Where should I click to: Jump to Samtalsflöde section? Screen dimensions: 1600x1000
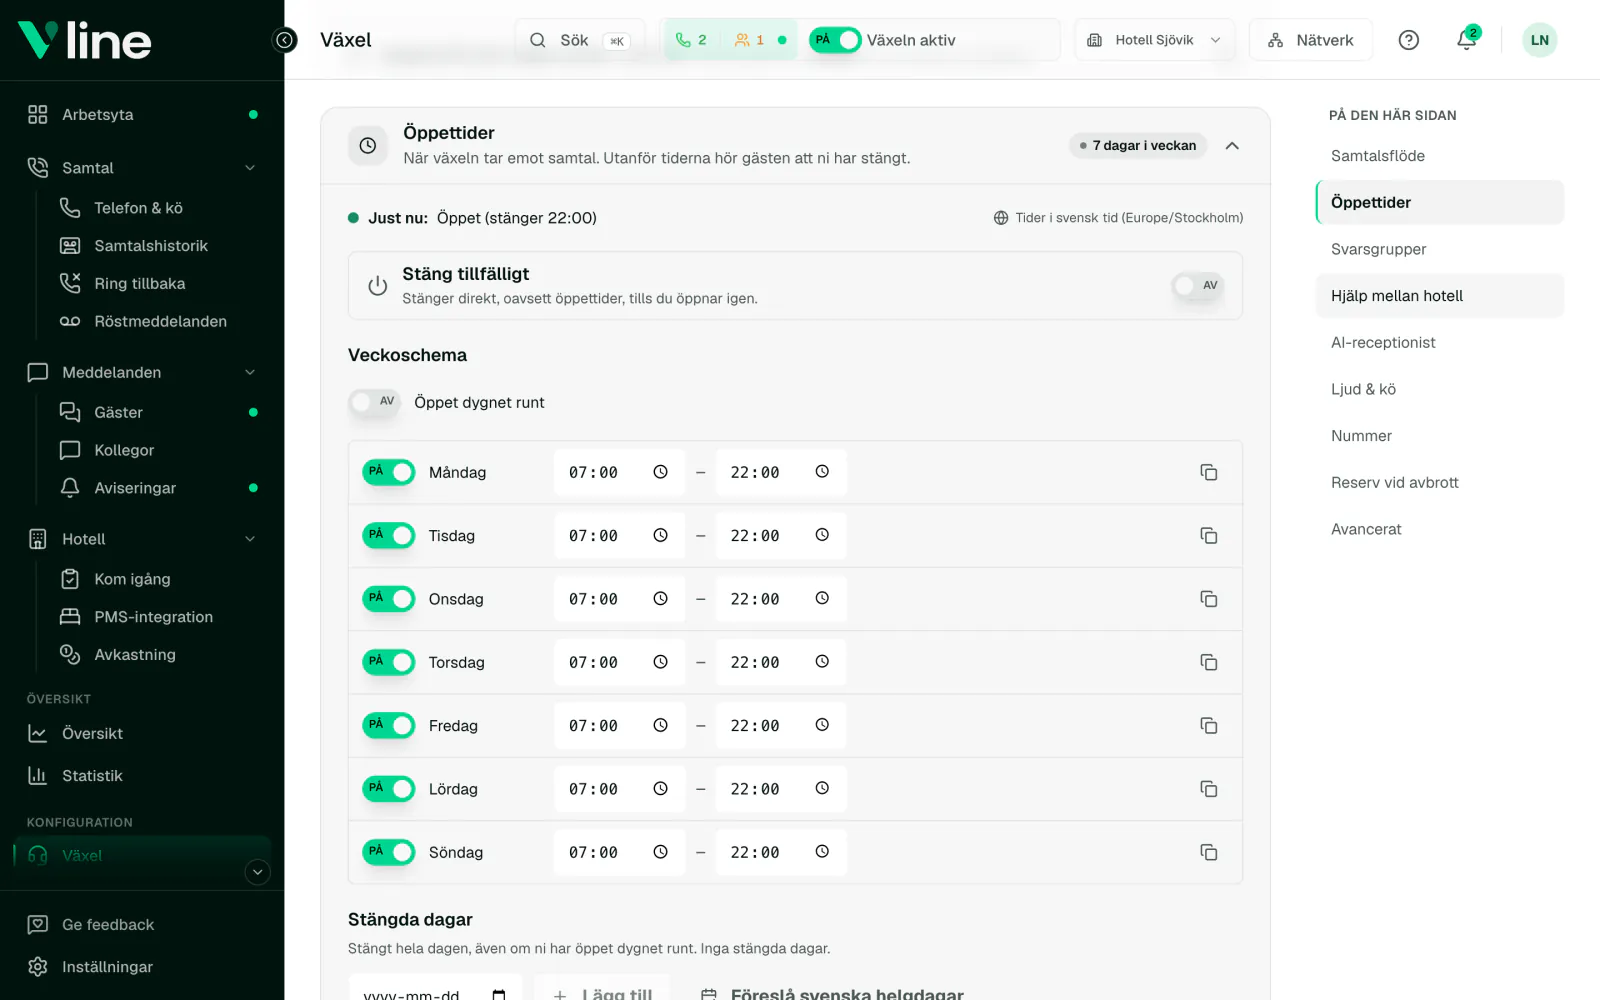pos(1378,156)
